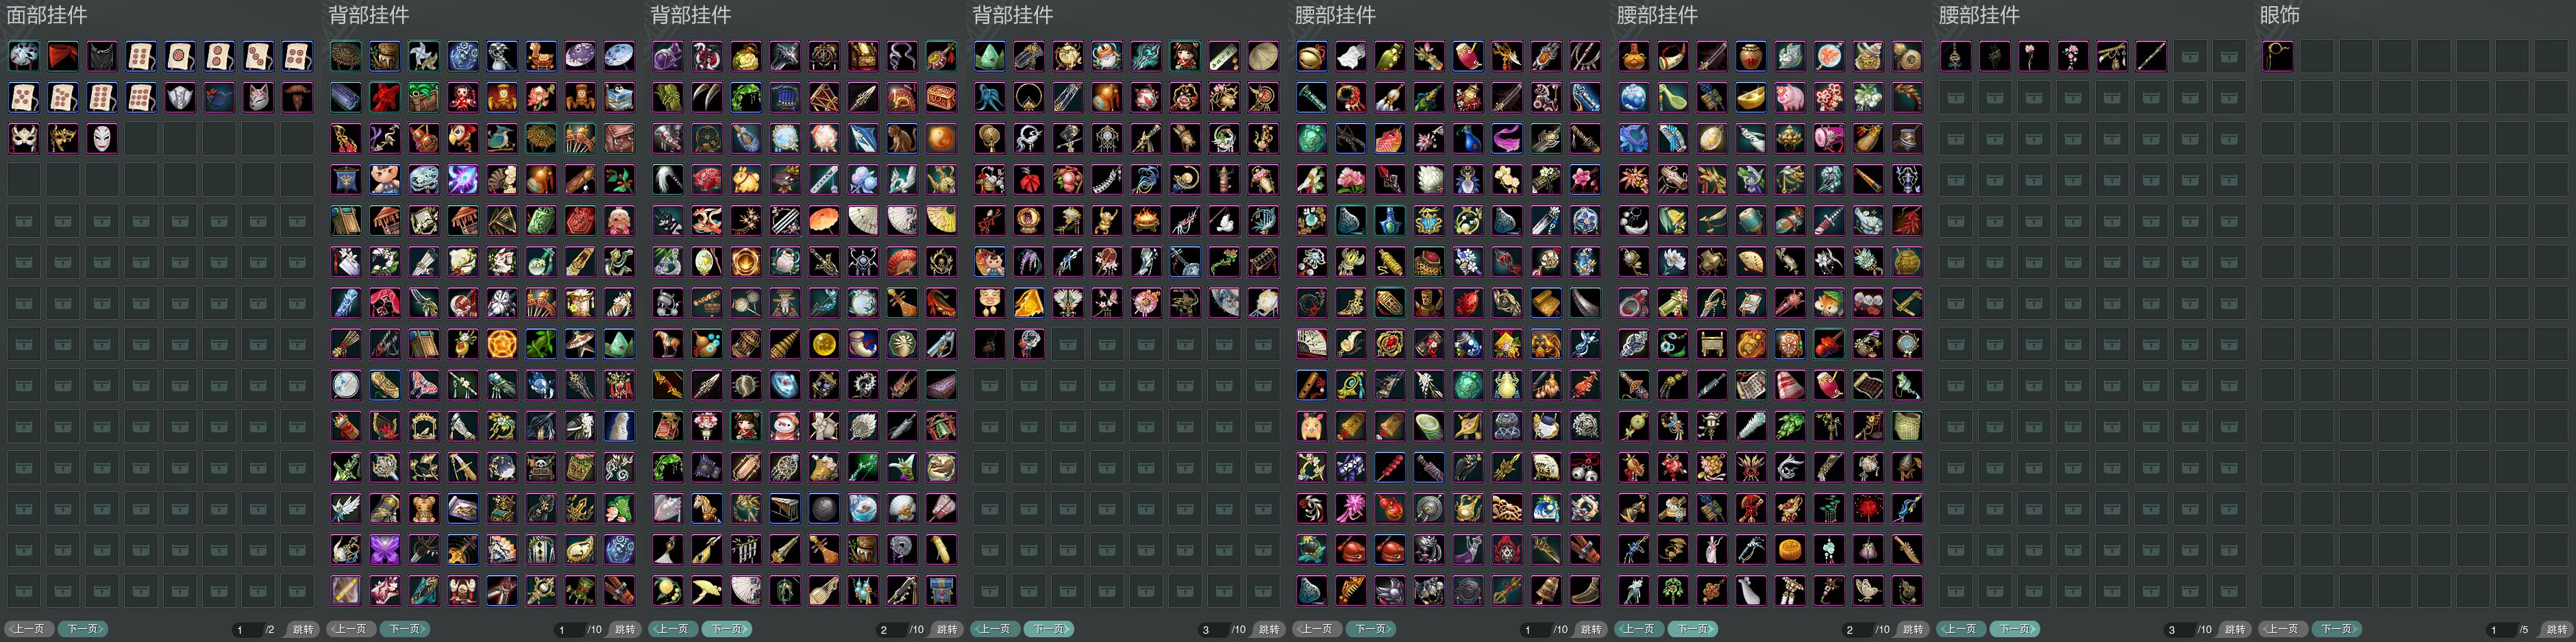
Task: Choose the brown mahjong-style face tile with bullseye
Action: click(180, 56)
